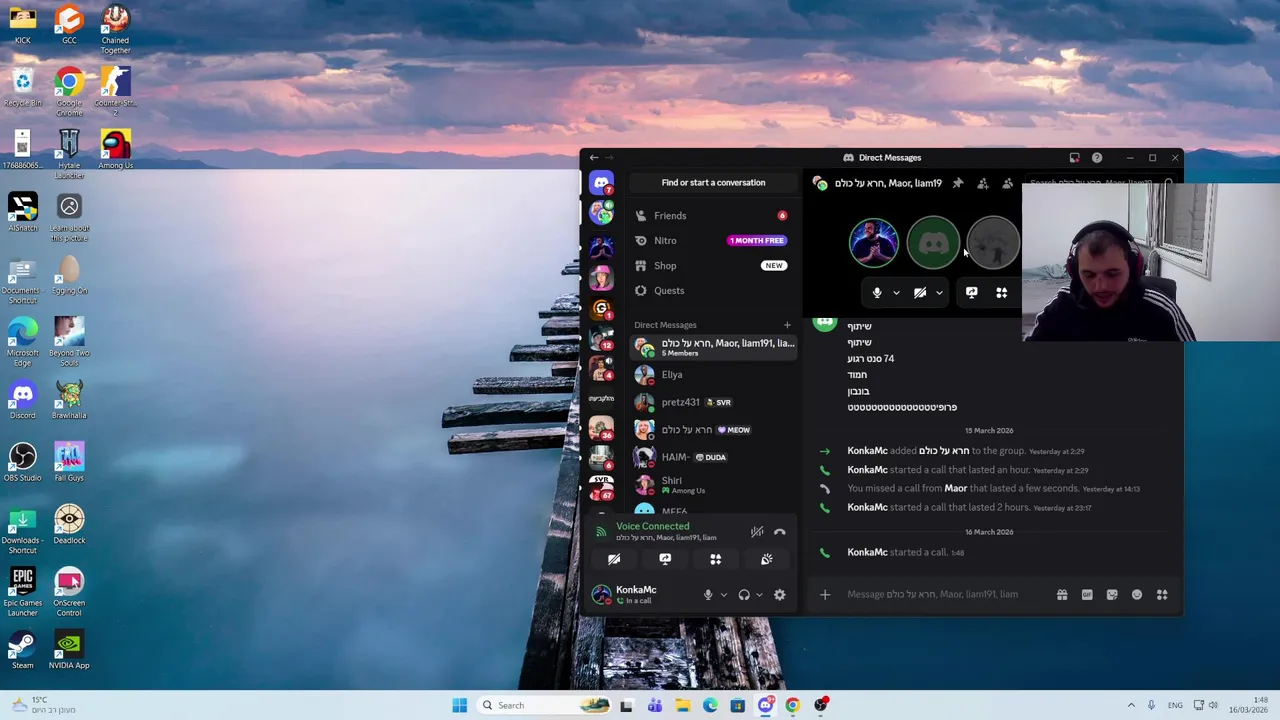1280x720 pixels.
Task: Open the Shop page
Action: (713, 265)
